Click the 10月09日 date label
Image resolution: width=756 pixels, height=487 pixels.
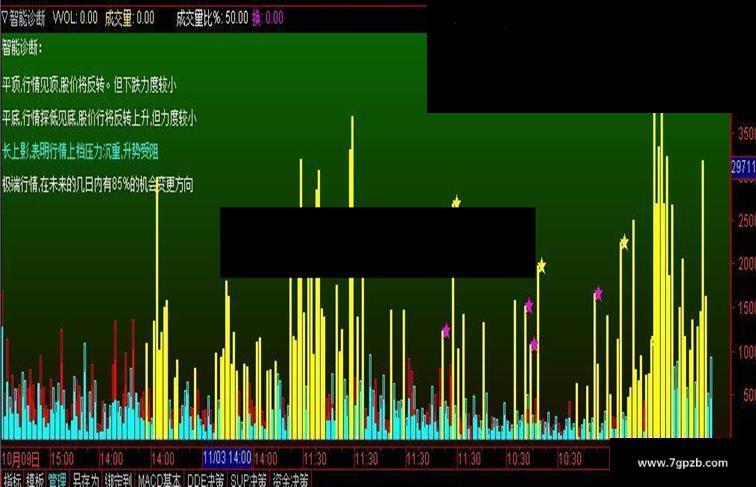pyautogui.click(x=20, y=459)
